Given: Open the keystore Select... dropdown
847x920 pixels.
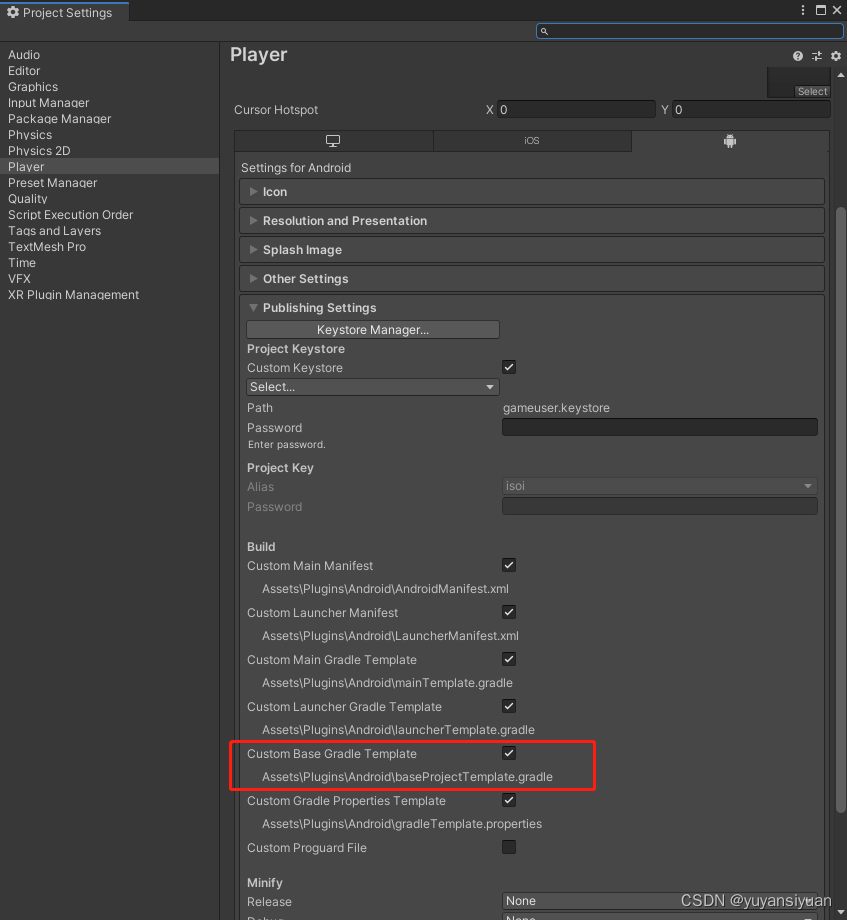Looking at the screenshot, I should 372,387.
